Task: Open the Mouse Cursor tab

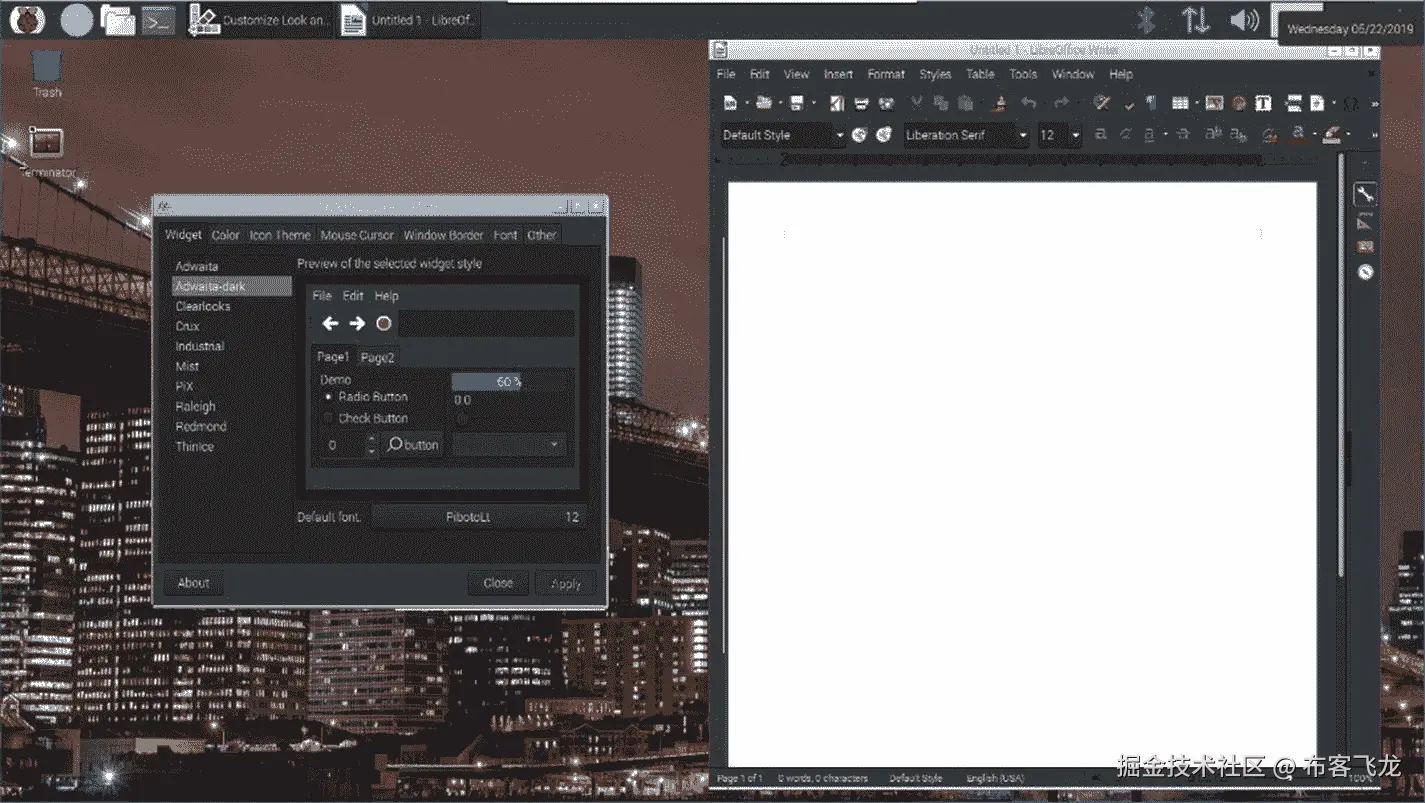Action: click(357, 235)
